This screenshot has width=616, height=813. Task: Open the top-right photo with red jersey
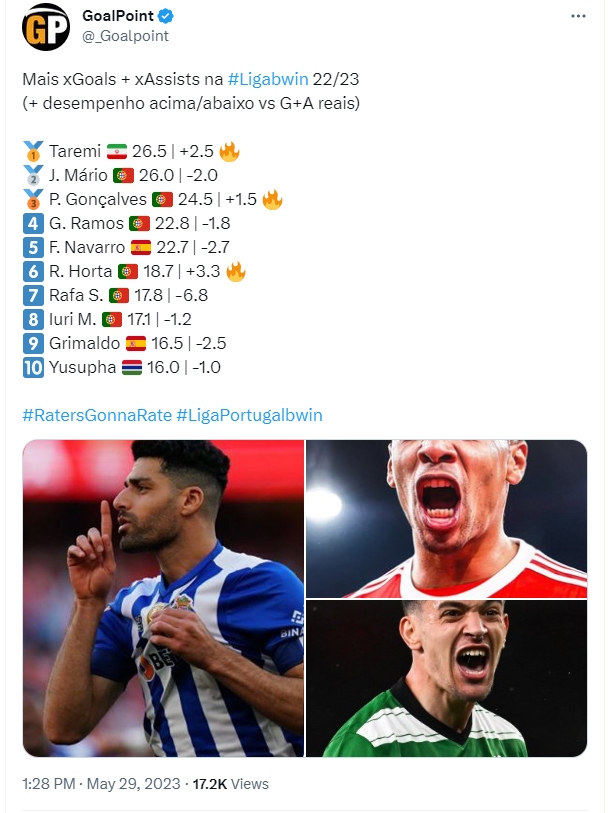pyautogui.click(x=446, y=518)
